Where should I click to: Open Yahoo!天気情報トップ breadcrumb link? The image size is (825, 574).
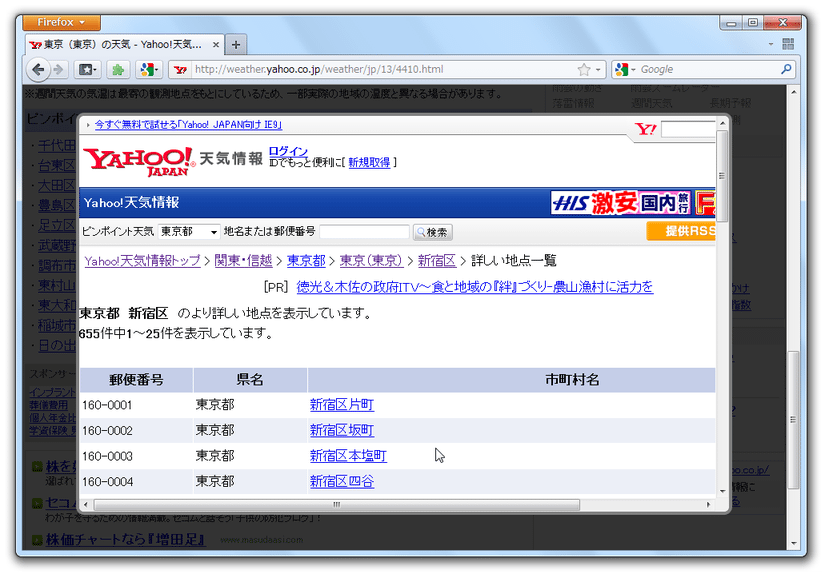point(142,261)
